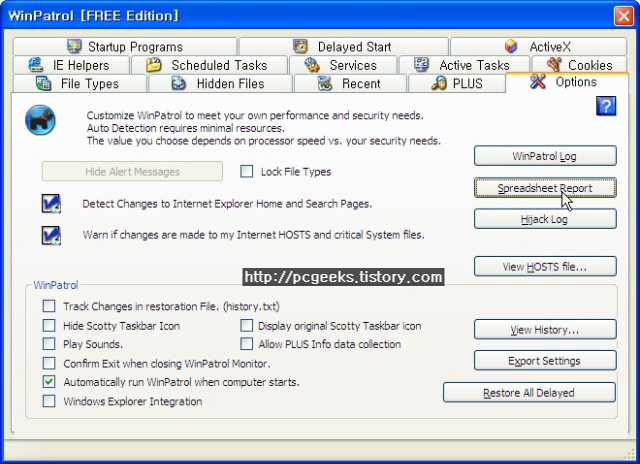Click the IE Helpers tab icon

point(36,64)
